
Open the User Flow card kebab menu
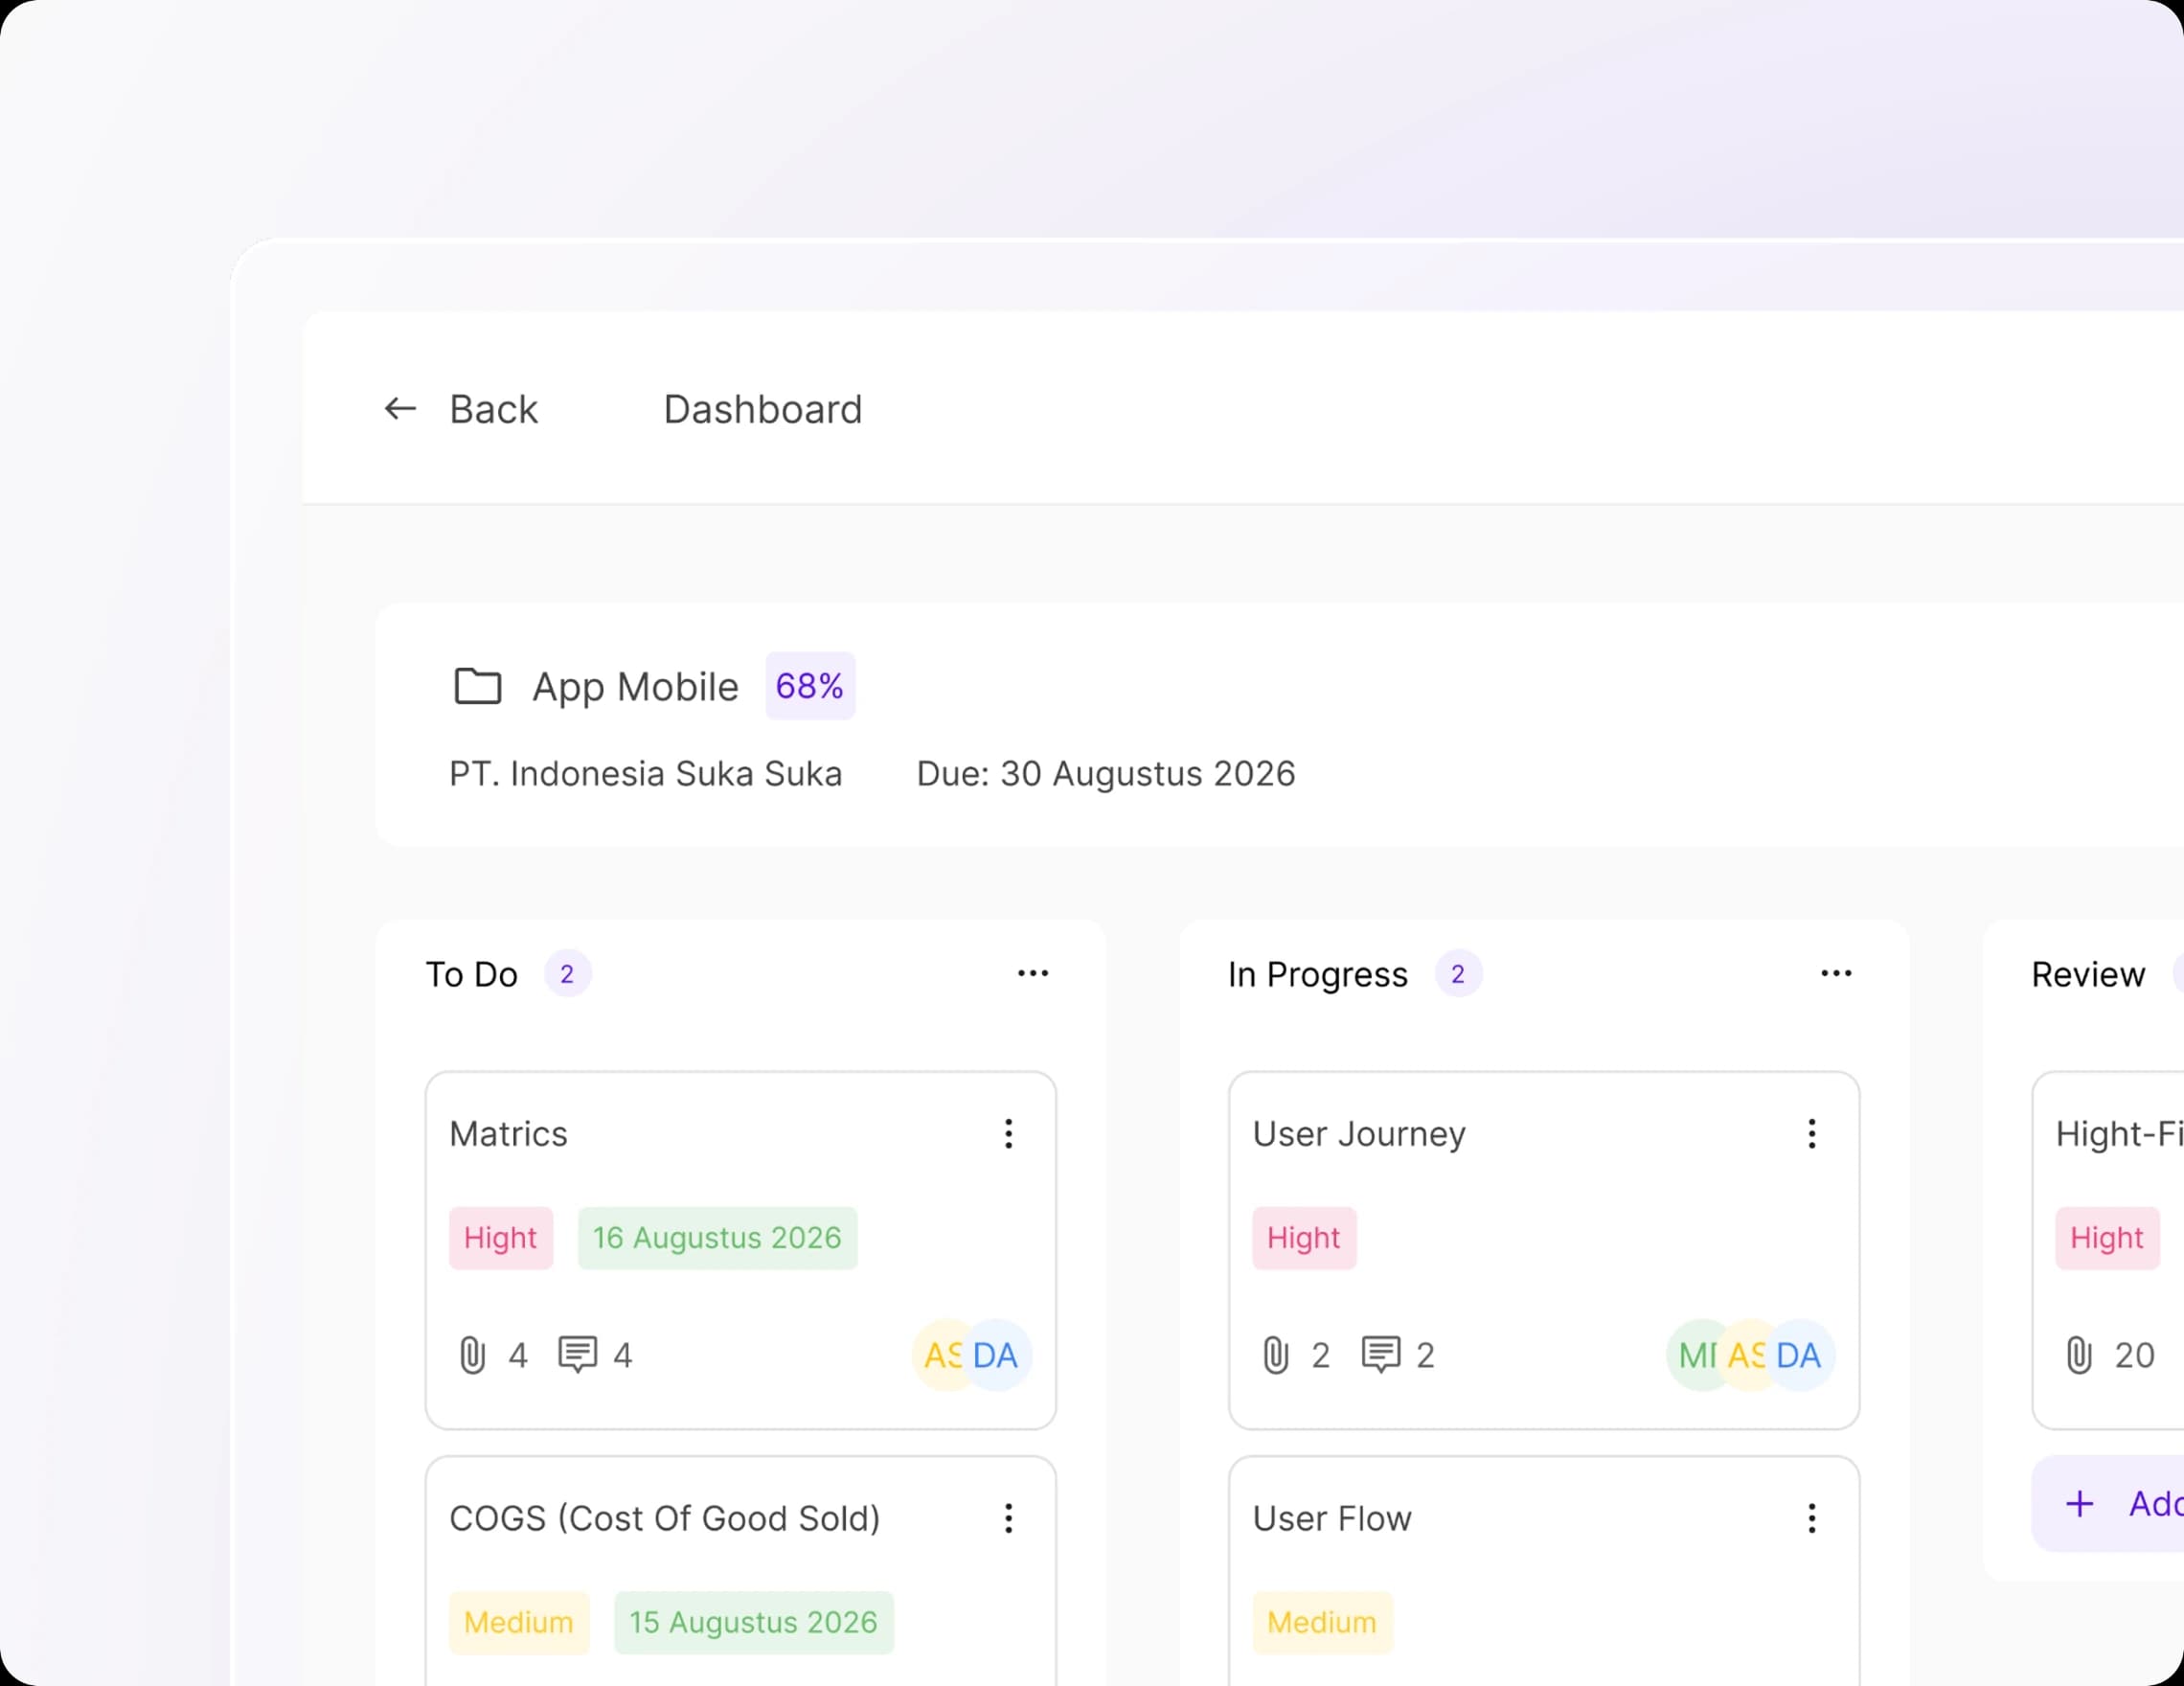pos(1811,1518)
